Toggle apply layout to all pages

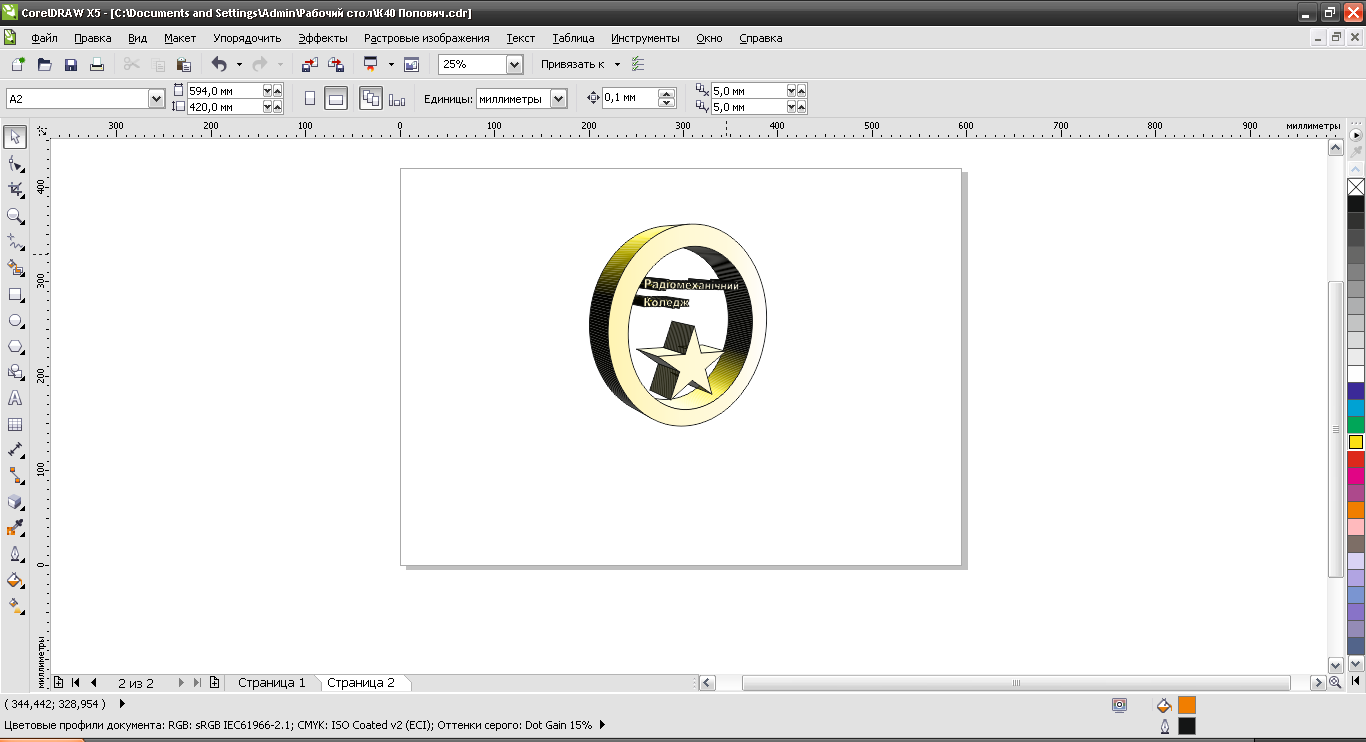(x=370, y=99)
